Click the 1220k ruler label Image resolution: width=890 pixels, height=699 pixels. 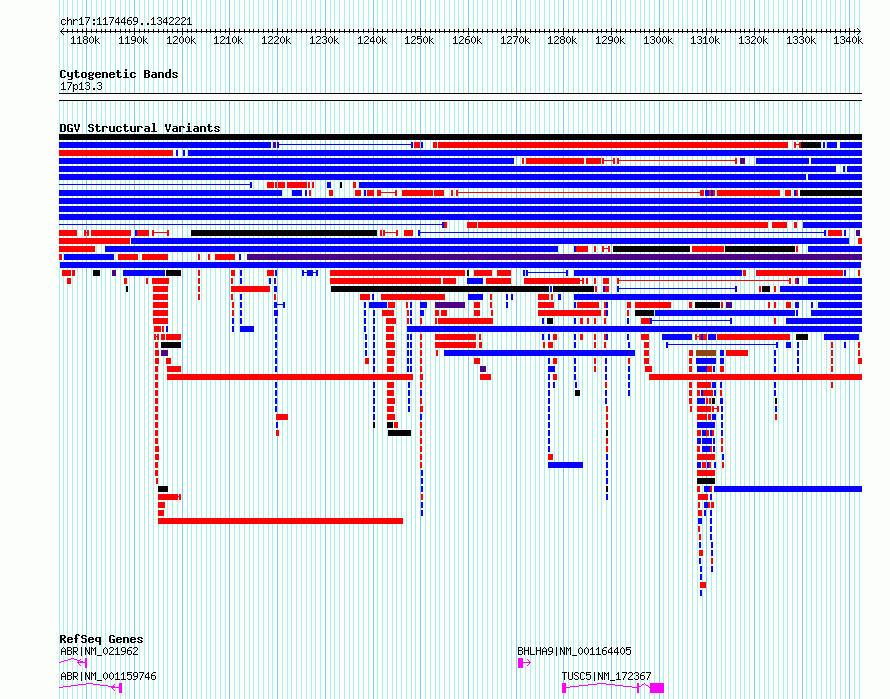(x=276, y=40)
